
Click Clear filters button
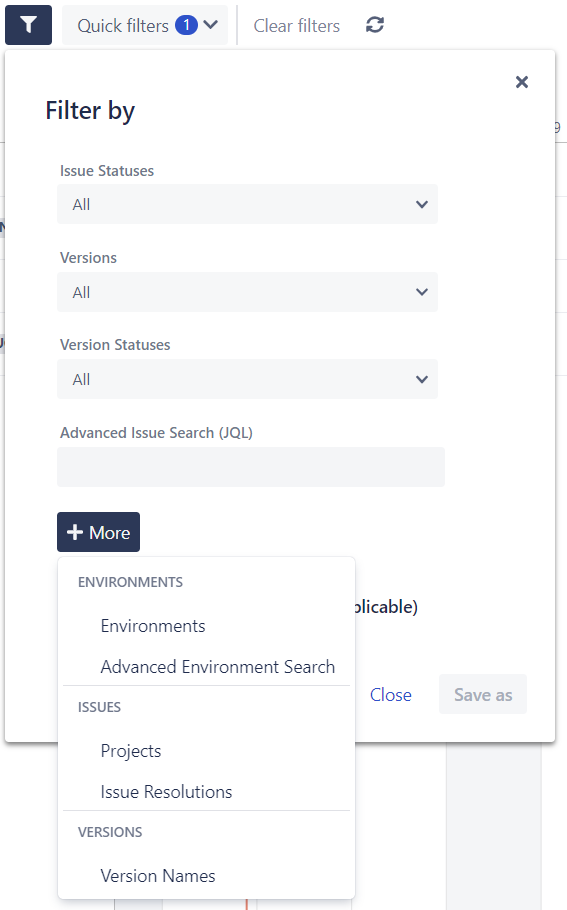tap(297, 26)
